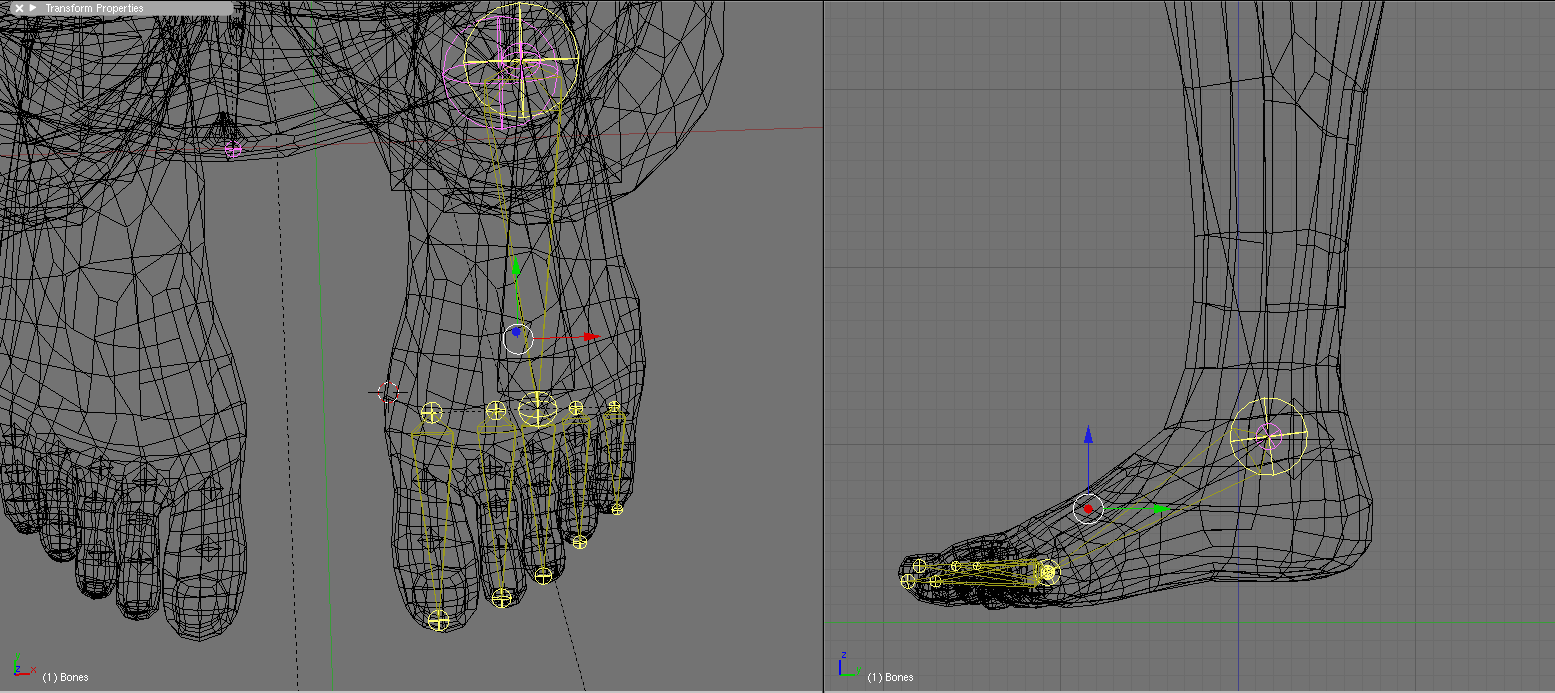Click the '(1) Bones' label in the left viewport header

tap(67, 677)
